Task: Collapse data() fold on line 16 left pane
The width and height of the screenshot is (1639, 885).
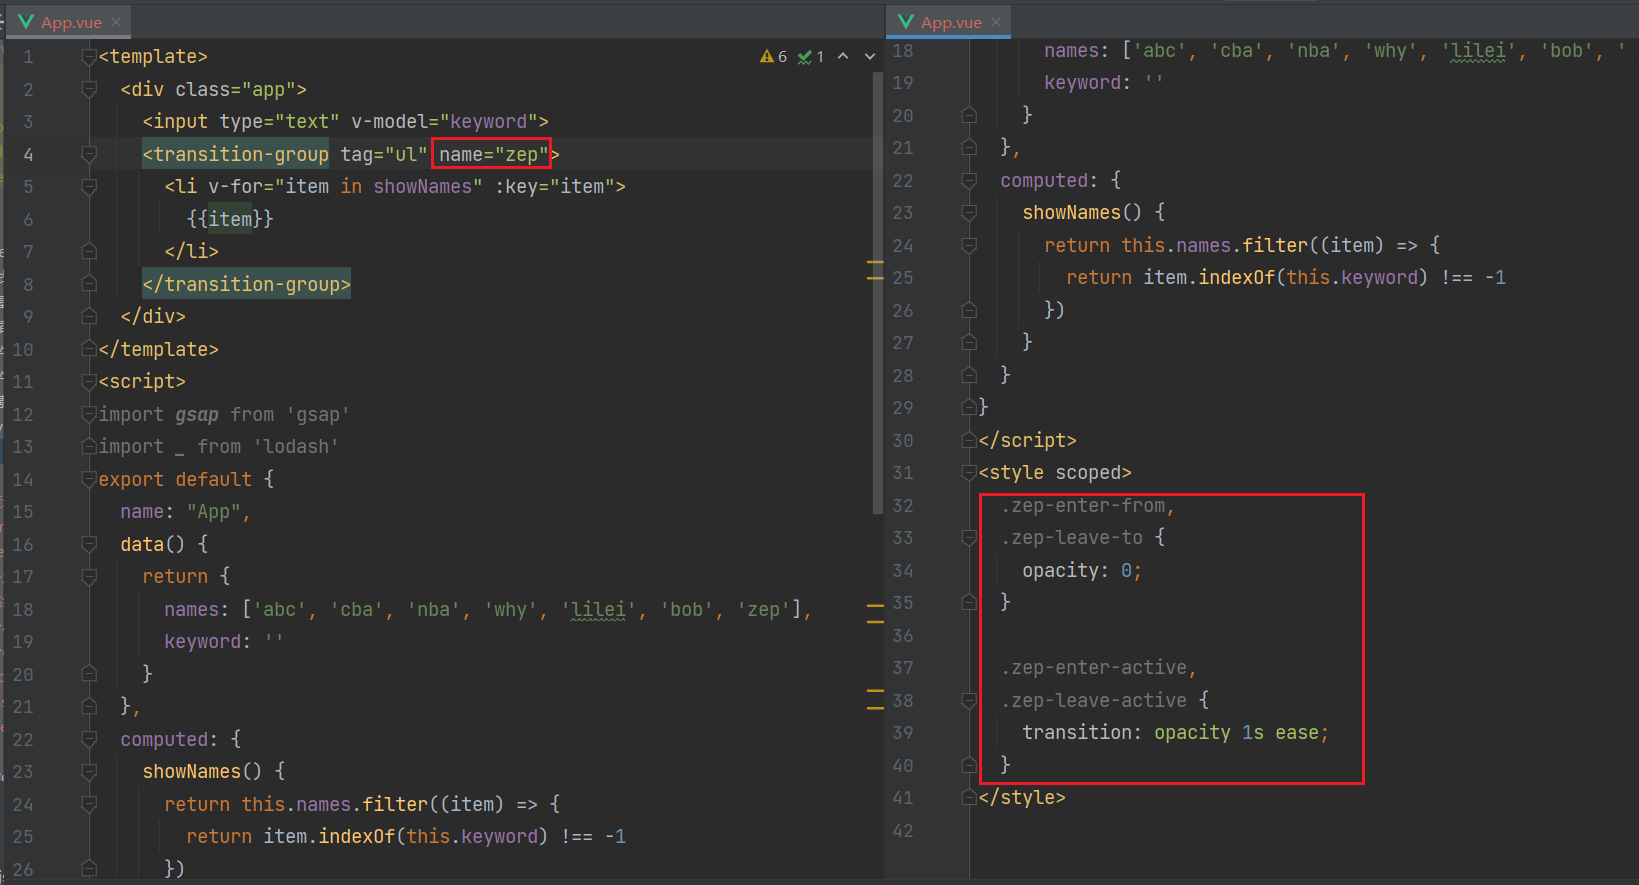Action: click(89, 544)
